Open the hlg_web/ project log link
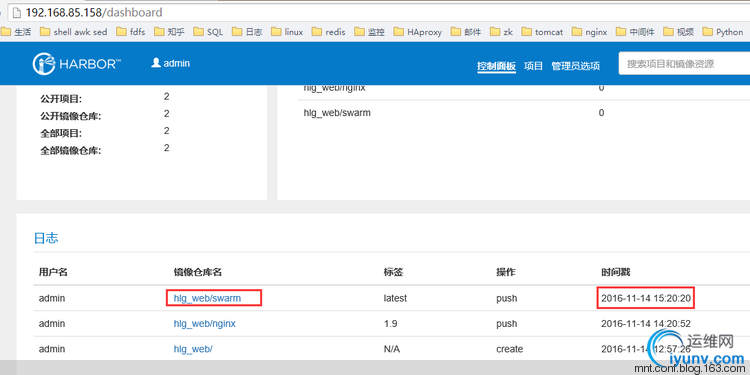 coord(193,349)
